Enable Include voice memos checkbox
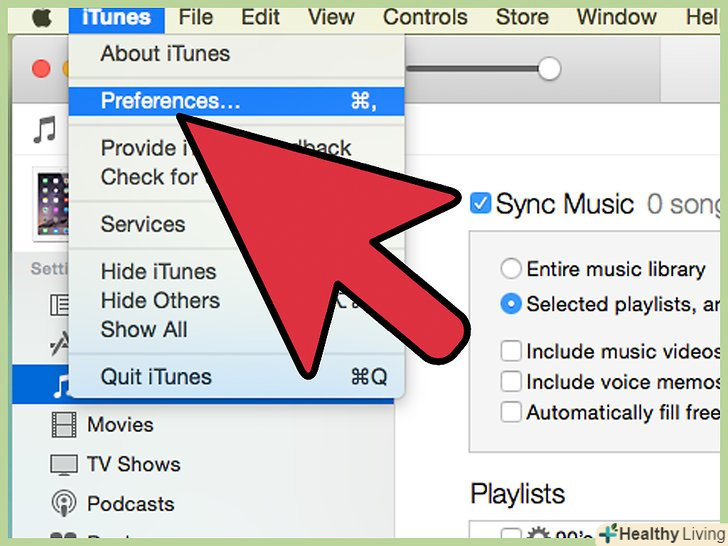 click(511, 382)
